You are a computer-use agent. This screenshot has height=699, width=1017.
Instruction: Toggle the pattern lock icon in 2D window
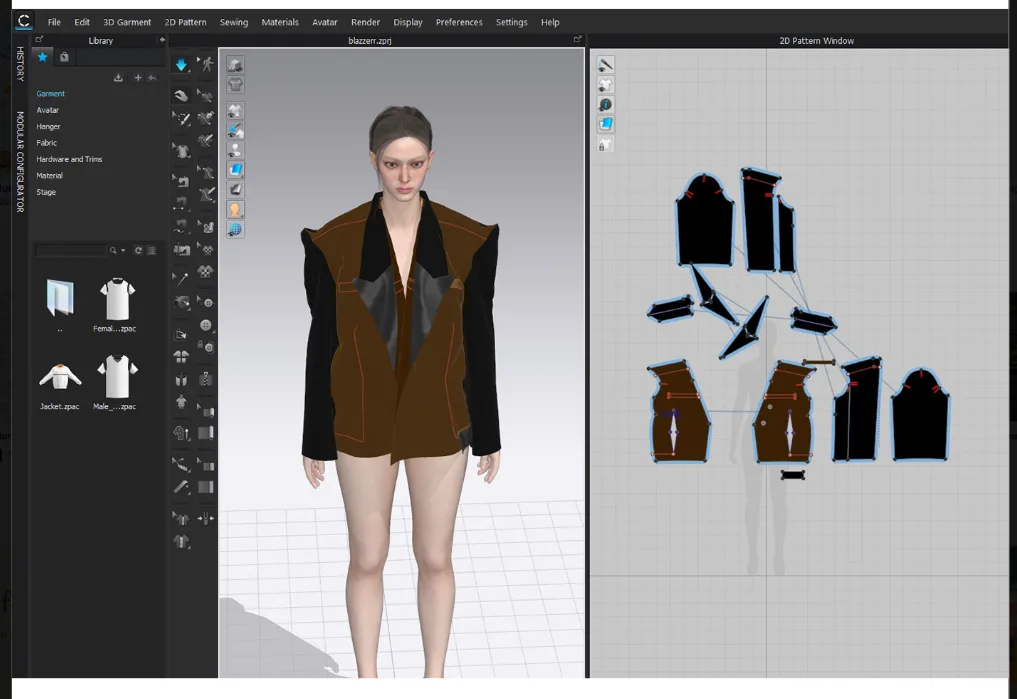coord(603,144)
